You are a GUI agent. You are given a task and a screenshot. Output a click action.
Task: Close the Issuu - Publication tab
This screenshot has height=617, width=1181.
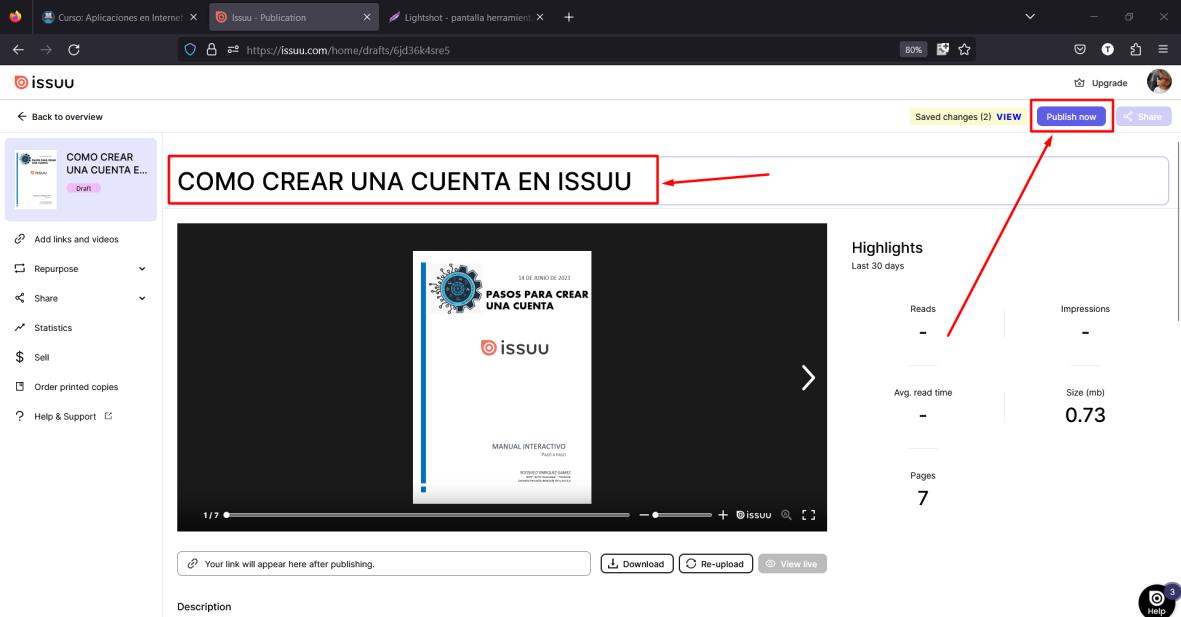coord(367,17)
